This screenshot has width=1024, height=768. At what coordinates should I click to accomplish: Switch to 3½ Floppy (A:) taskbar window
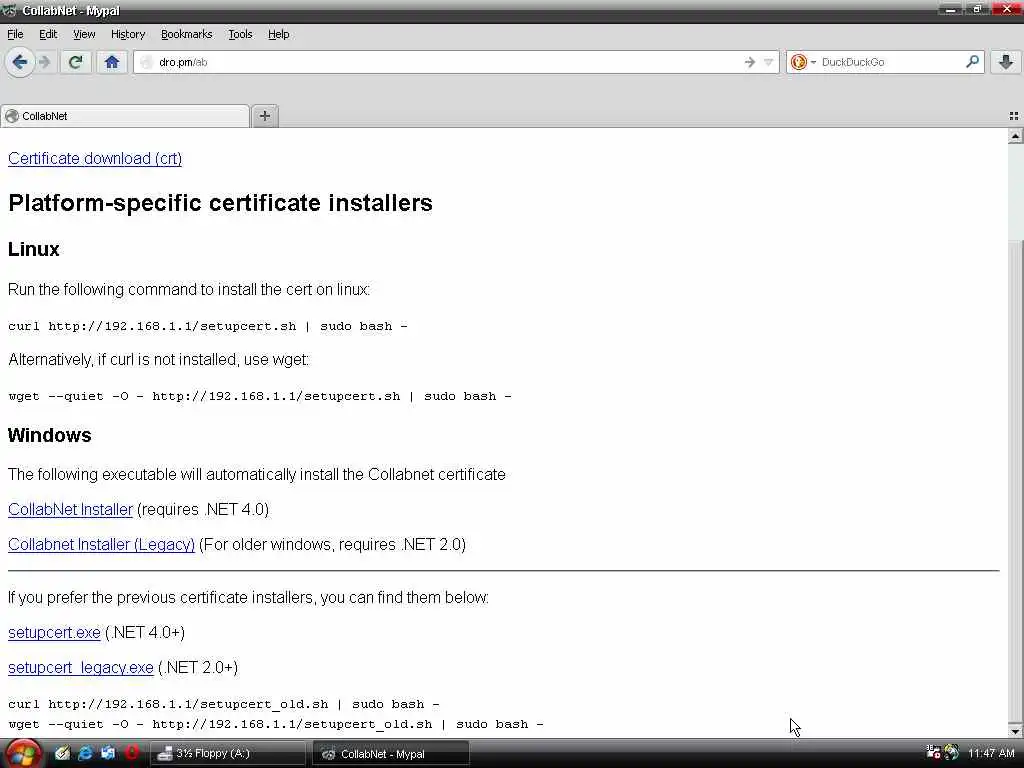[231, 754]
